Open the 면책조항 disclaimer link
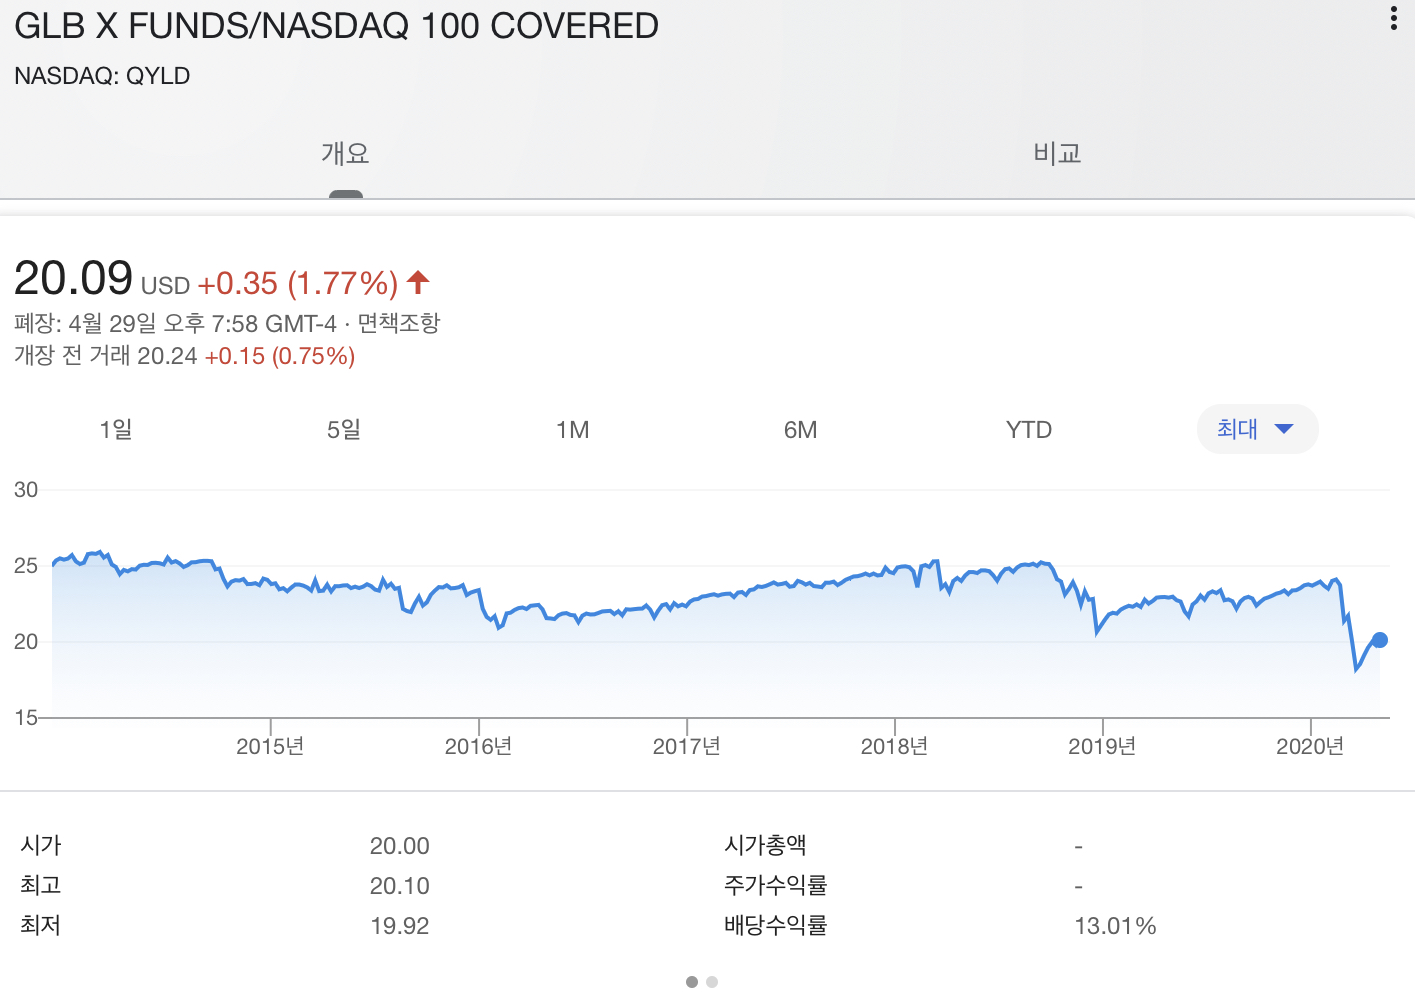Viewport: 1415px width, 997px height. coord(399,323)
